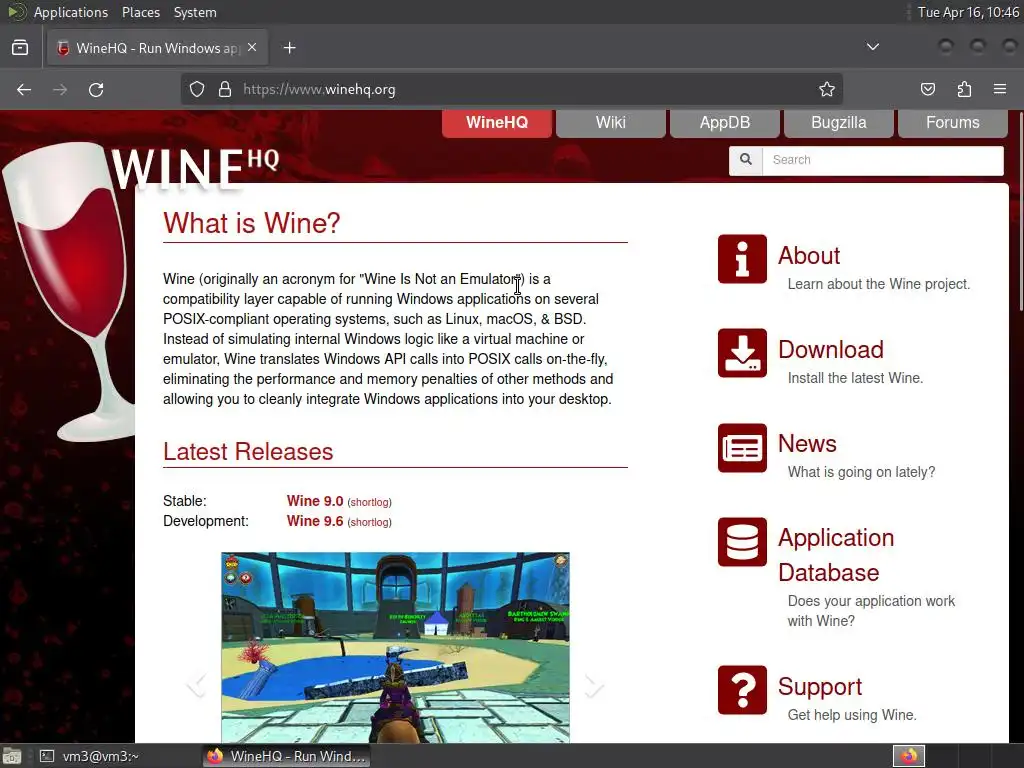The width and height of the screenshot is (1024, 768).
Task: Click the Firefox icon in the bottom-right tray
Action: click(x=909, y=756)
